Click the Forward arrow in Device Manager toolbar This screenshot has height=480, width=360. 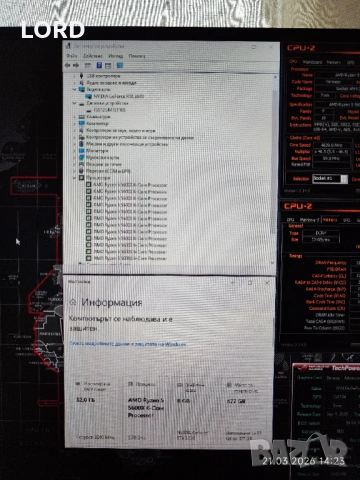click(x=76, y=65)
